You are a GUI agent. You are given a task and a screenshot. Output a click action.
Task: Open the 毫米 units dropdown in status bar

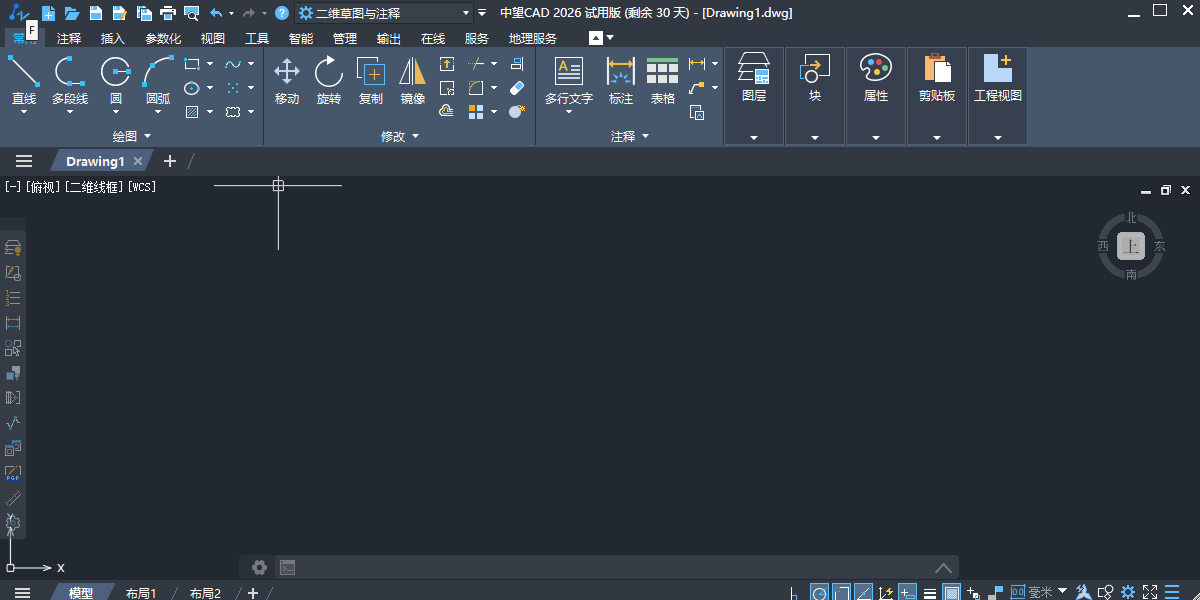coord(1062,592)
